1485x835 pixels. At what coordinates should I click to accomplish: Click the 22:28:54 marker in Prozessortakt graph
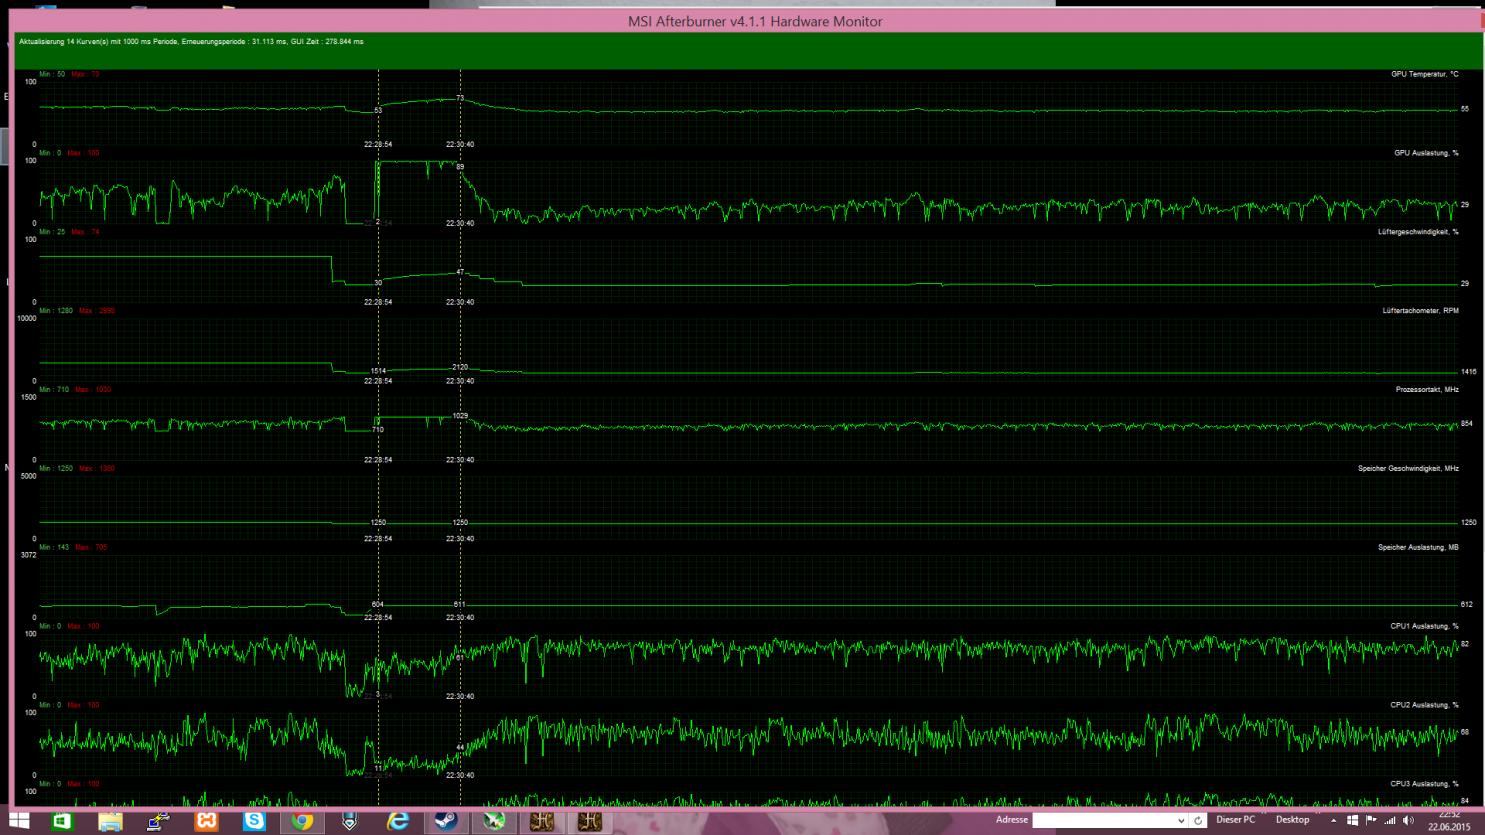tap(377, 460)
